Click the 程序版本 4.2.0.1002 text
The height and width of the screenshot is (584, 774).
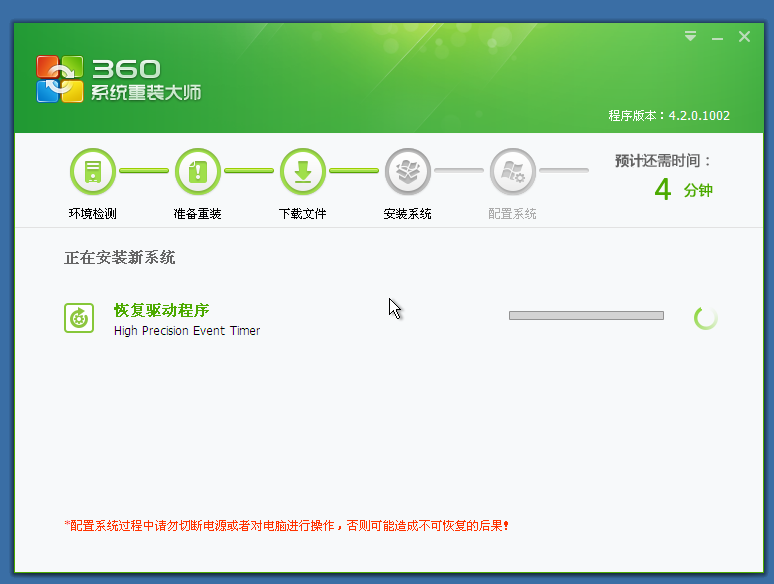coord(669,116)
